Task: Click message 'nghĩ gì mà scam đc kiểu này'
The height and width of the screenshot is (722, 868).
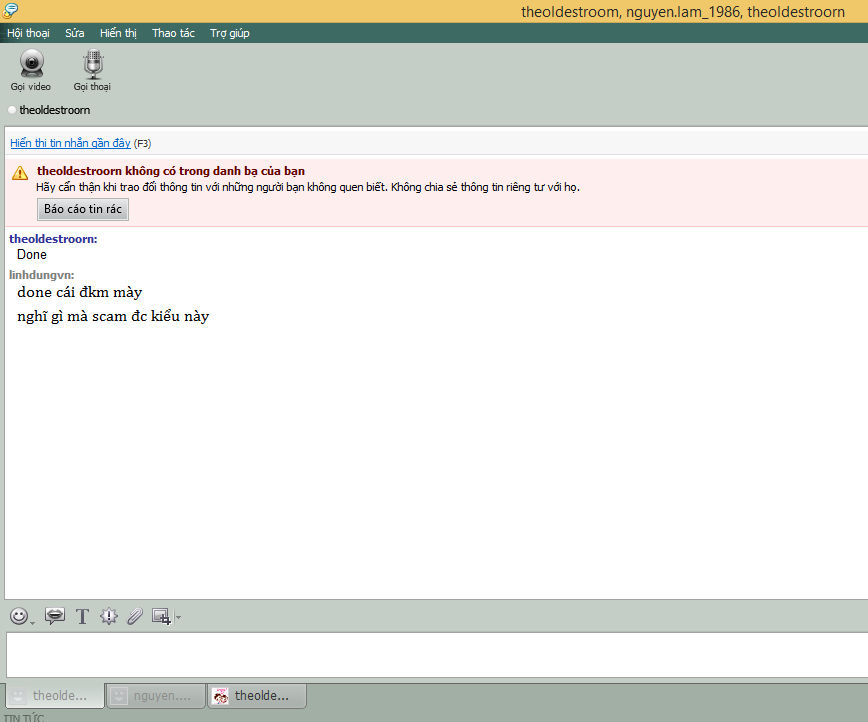Action: point(113,316)
